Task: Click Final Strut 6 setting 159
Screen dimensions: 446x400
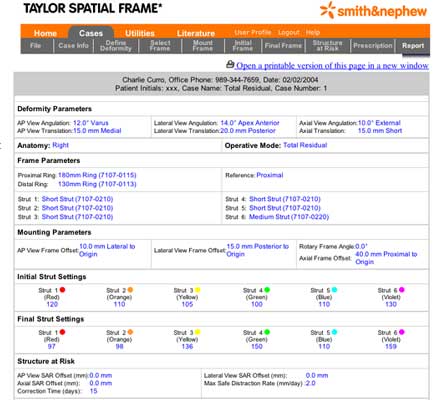Action: coord(391,346)
